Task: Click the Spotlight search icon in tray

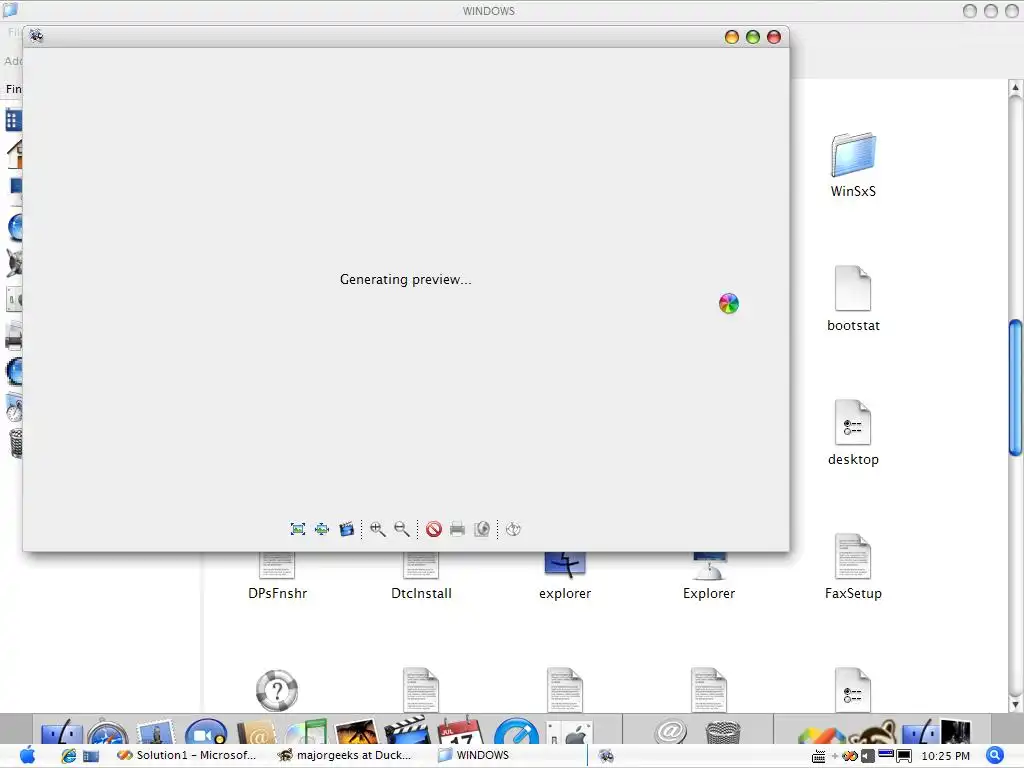Action: click(994, 756)
